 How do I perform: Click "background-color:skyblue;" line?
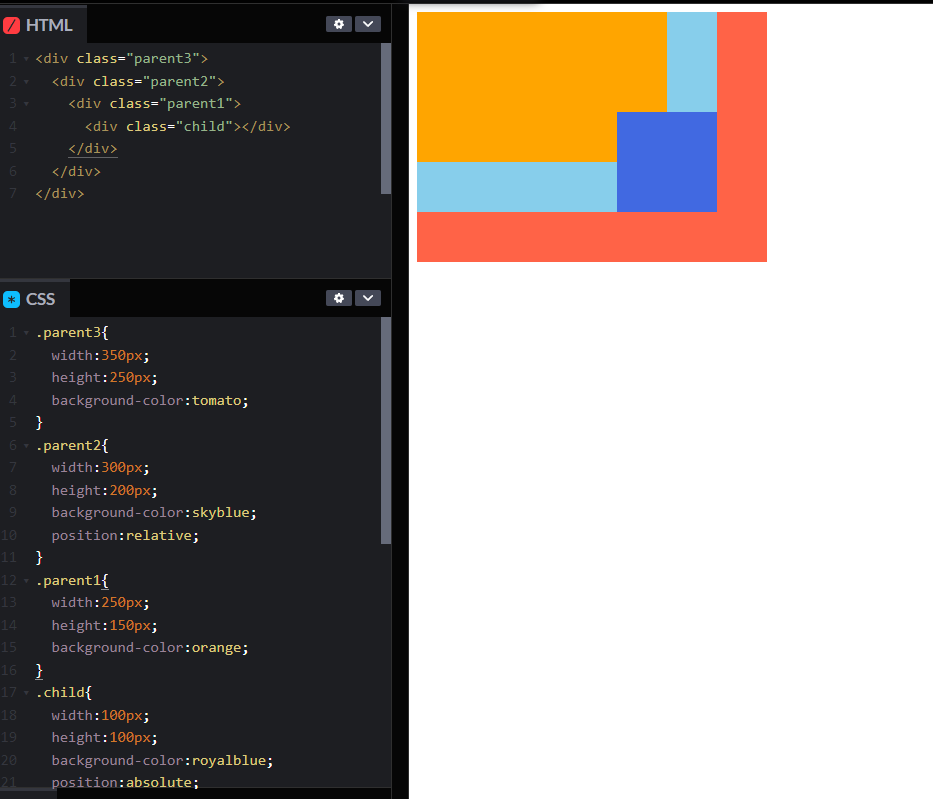pos(154,512)
